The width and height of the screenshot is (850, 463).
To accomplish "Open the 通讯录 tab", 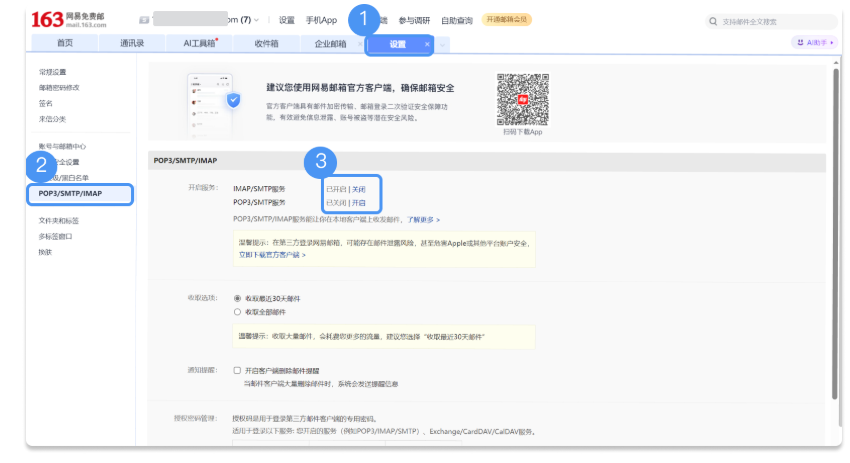I will [x=132, y=43].
